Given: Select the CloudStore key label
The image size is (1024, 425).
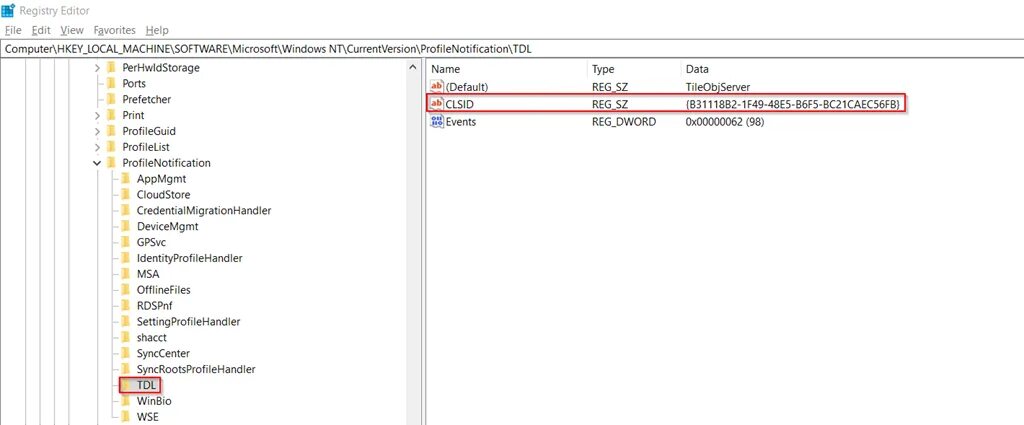Looking at the screenshot, I should [164, 195].
